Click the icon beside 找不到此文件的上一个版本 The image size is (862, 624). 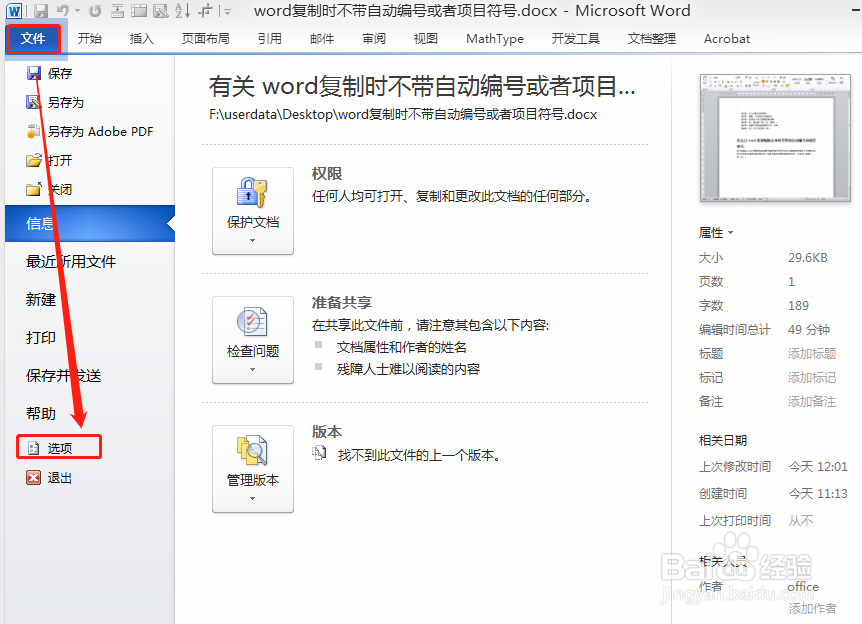click(x=319, y=454)
